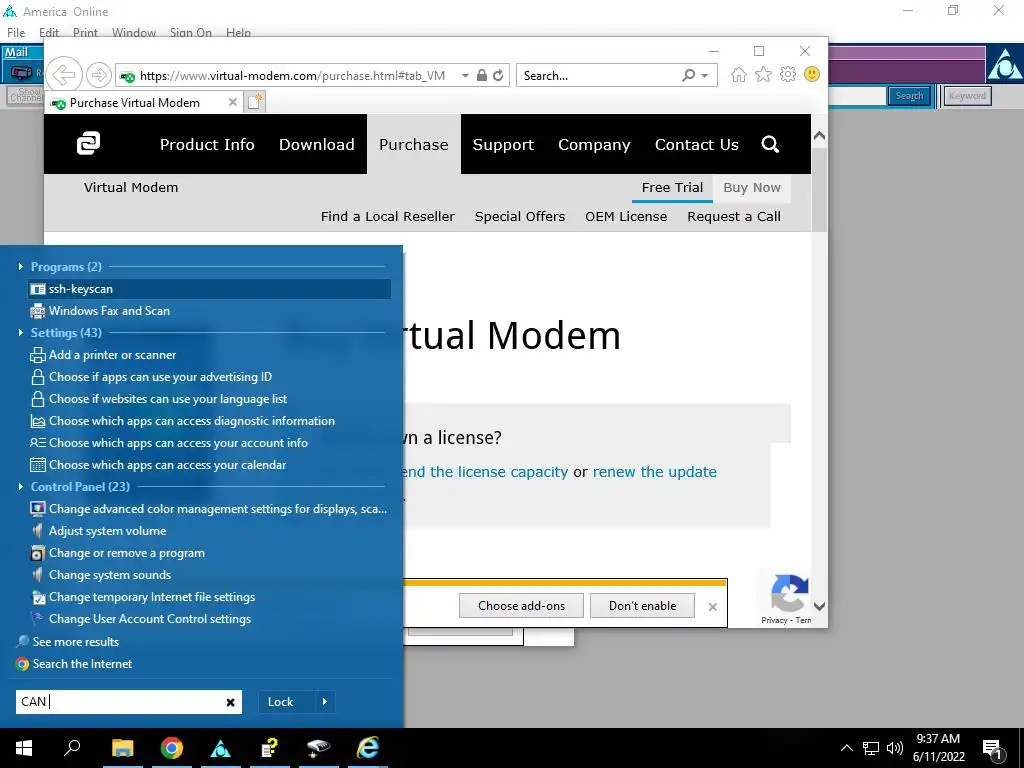
Task: Open taskbar Search magnifier
Action: (72, 748)
